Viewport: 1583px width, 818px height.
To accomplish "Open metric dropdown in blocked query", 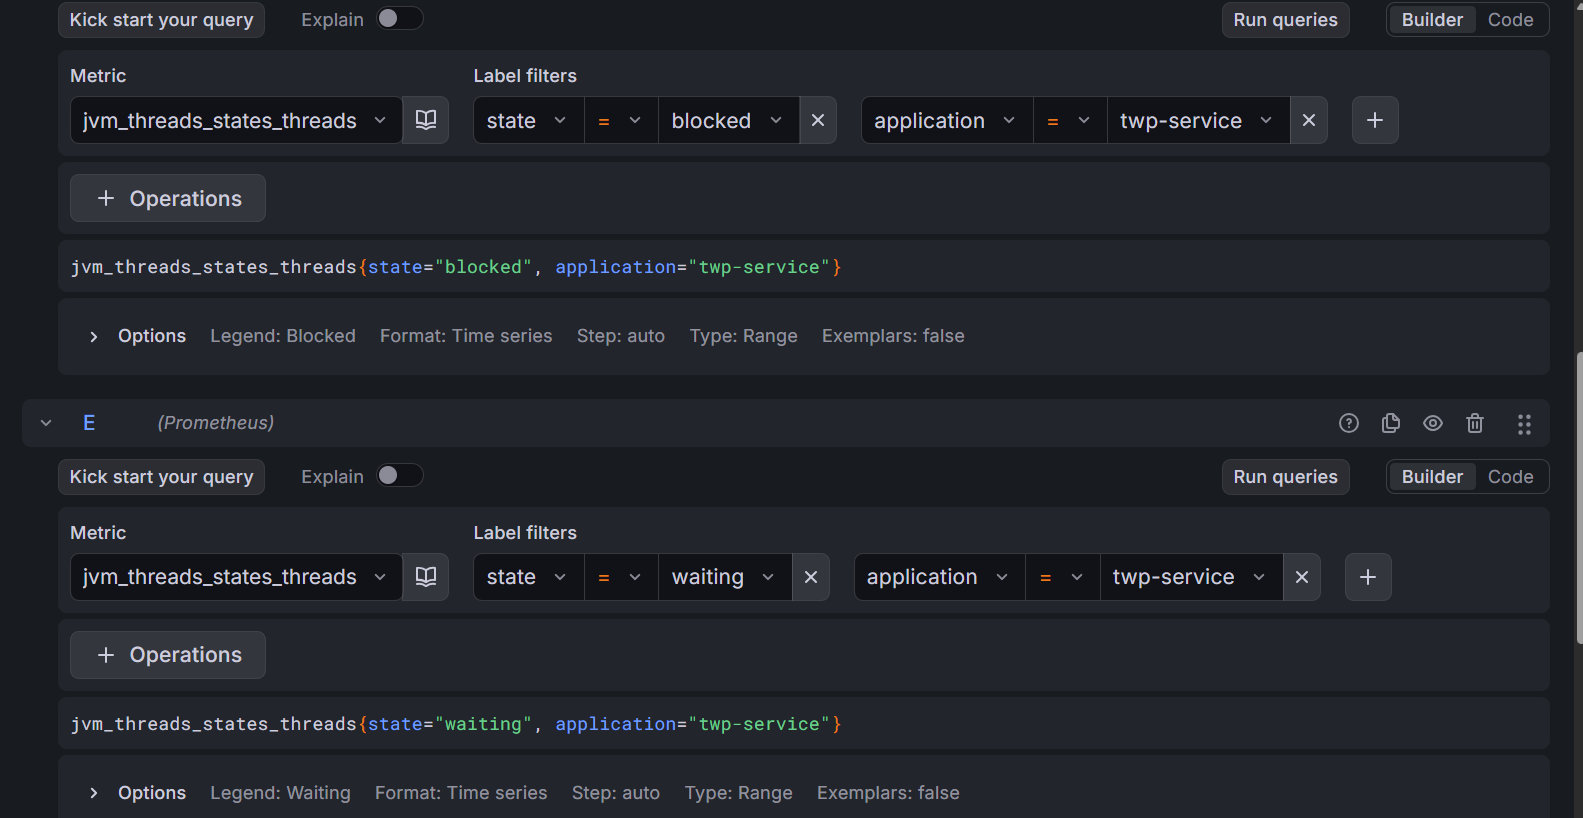I will click(x=236, y=120).
